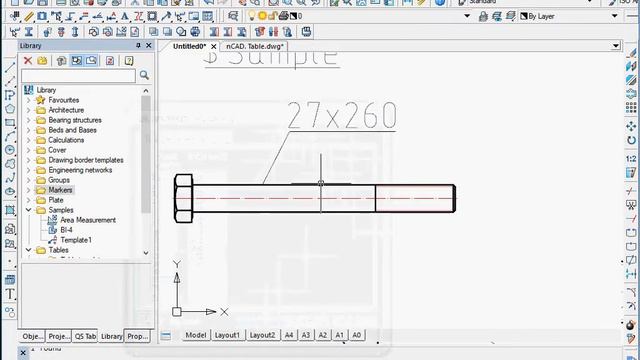
Task: Select the Drawing border templates folder
Action: (86, 160)
